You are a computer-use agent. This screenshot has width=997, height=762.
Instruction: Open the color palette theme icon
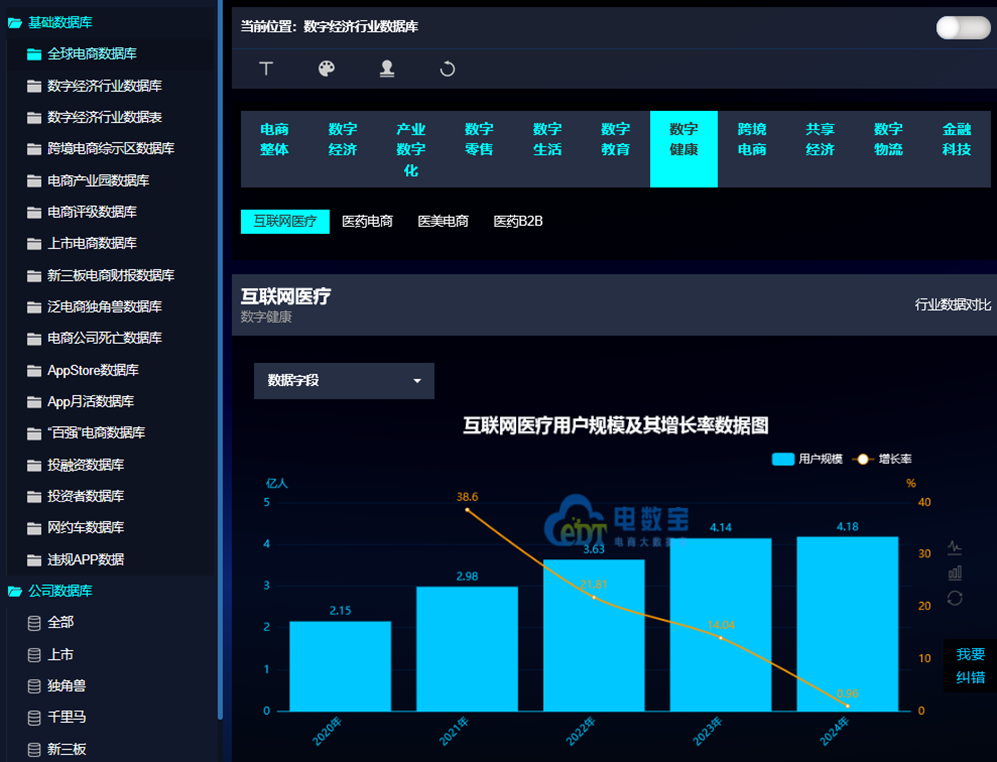[326, 69]
